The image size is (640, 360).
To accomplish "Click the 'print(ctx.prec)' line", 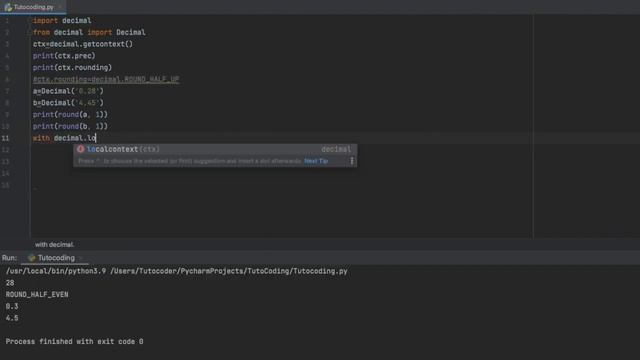I will (x=64, y=56).
